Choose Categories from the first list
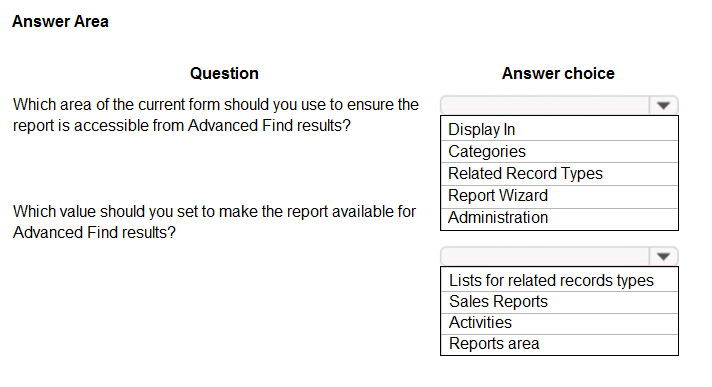 point(559,152)
